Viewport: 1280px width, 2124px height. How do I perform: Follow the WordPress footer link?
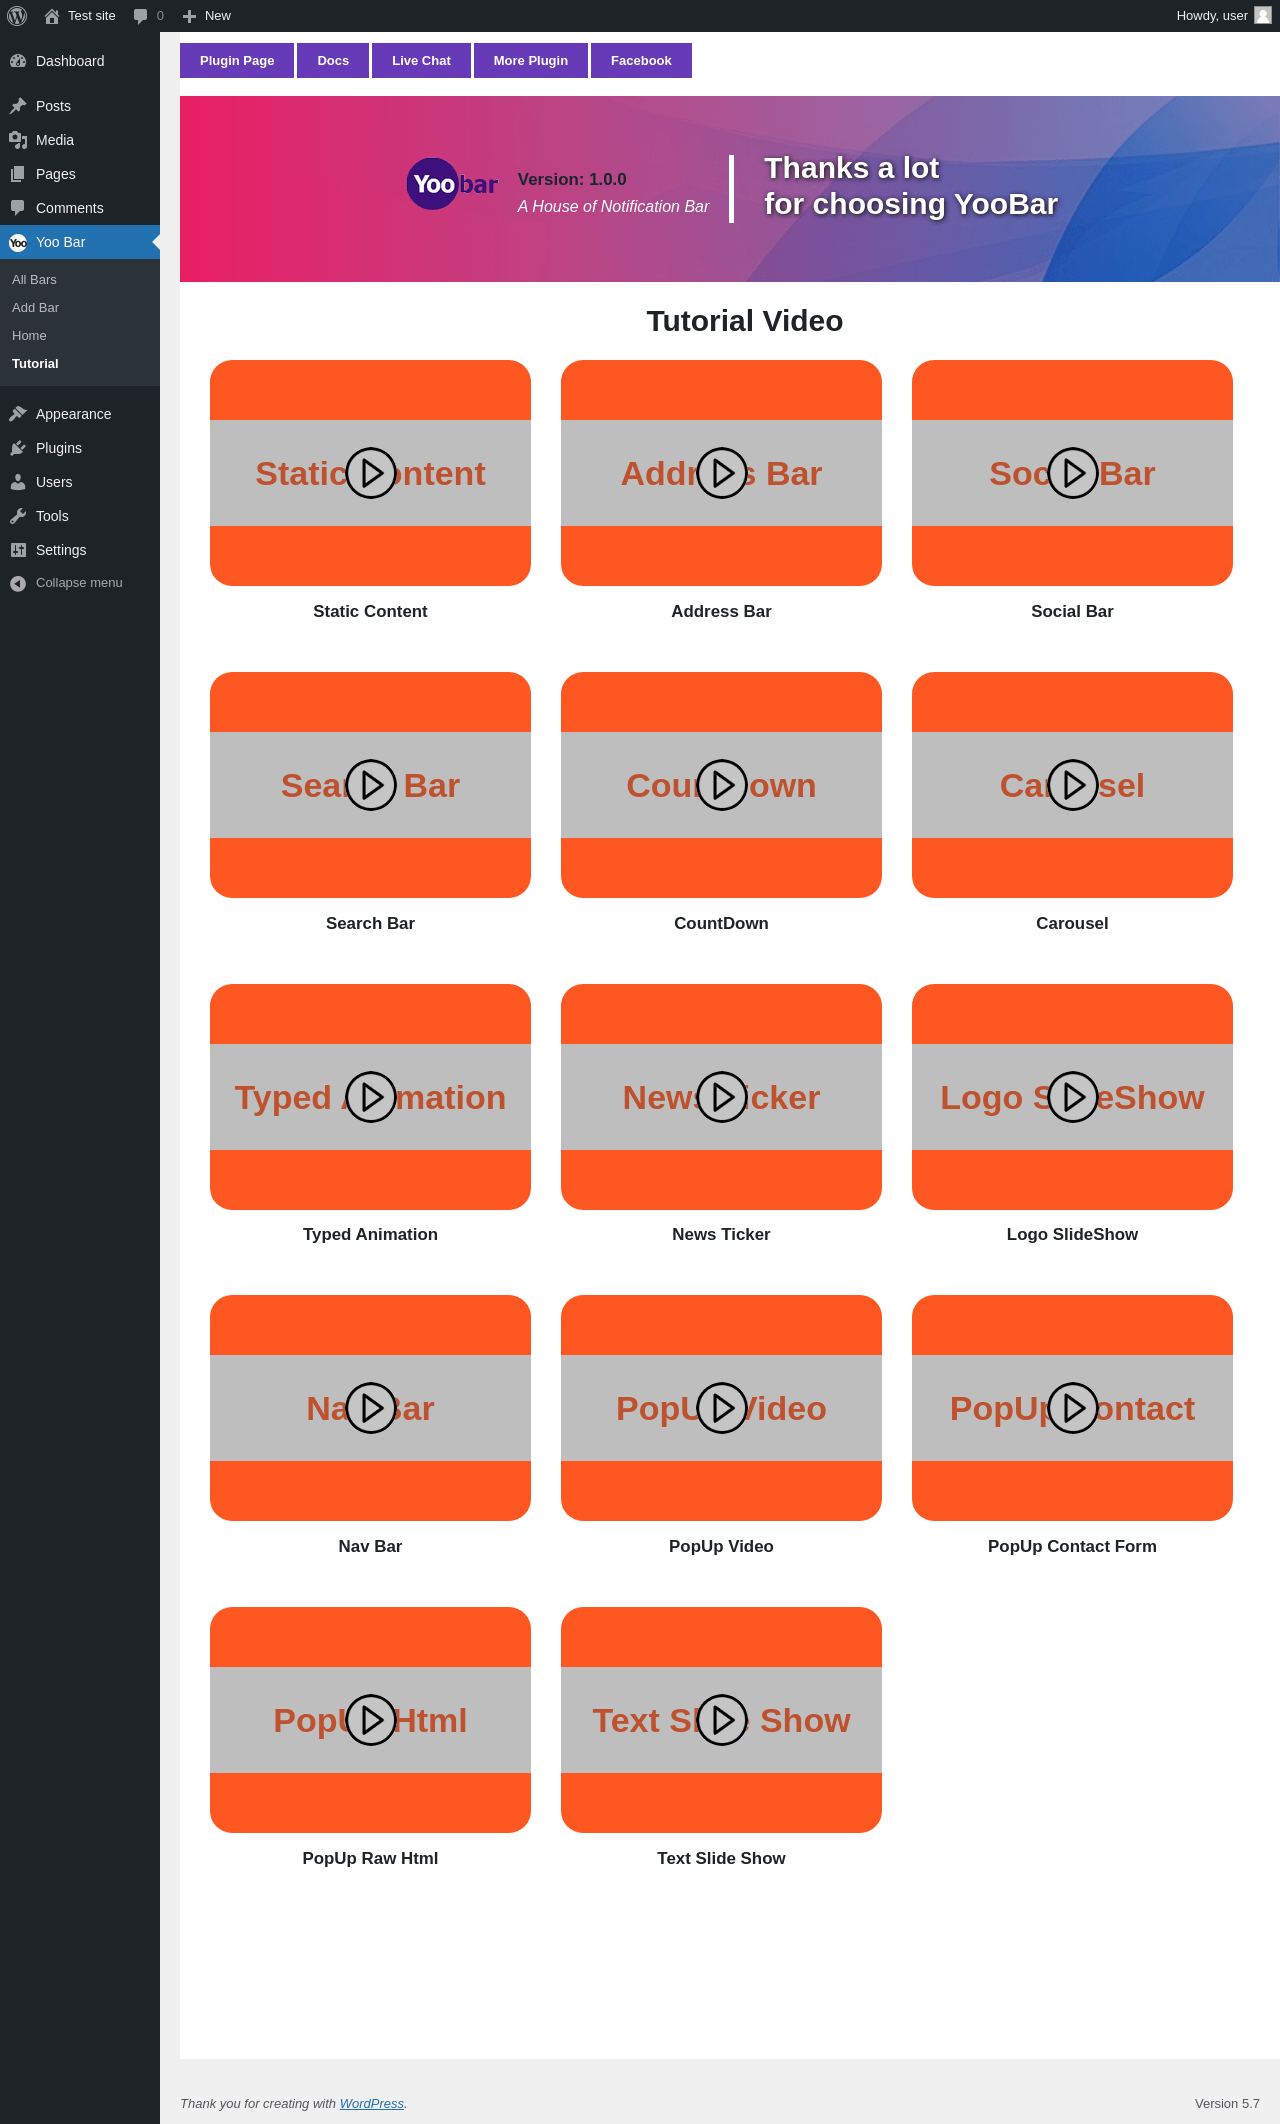coord(372,2103)
